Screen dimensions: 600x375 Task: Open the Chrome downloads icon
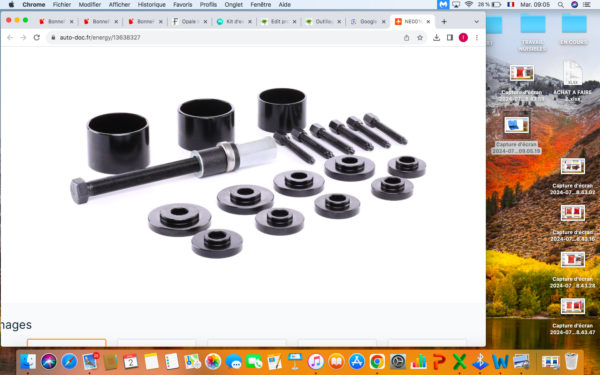tap(436, 38)
